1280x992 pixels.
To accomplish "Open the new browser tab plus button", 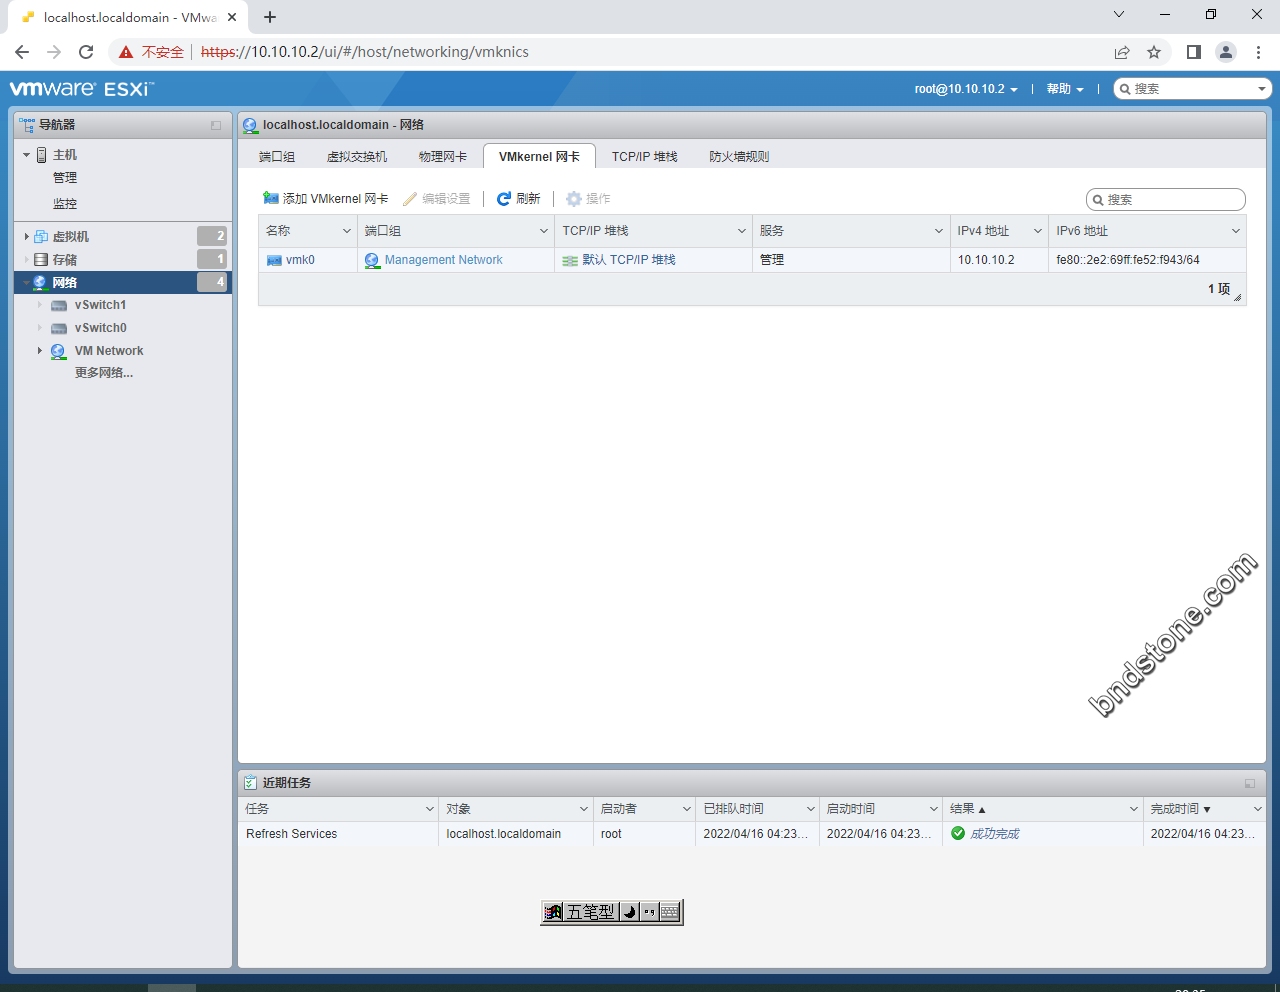I will 270,17.
